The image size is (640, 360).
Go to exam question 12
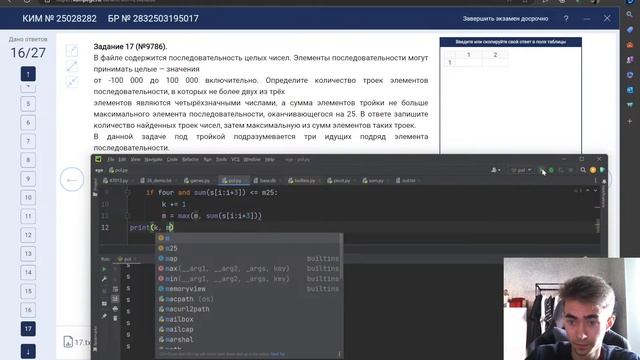pos(28,235)
